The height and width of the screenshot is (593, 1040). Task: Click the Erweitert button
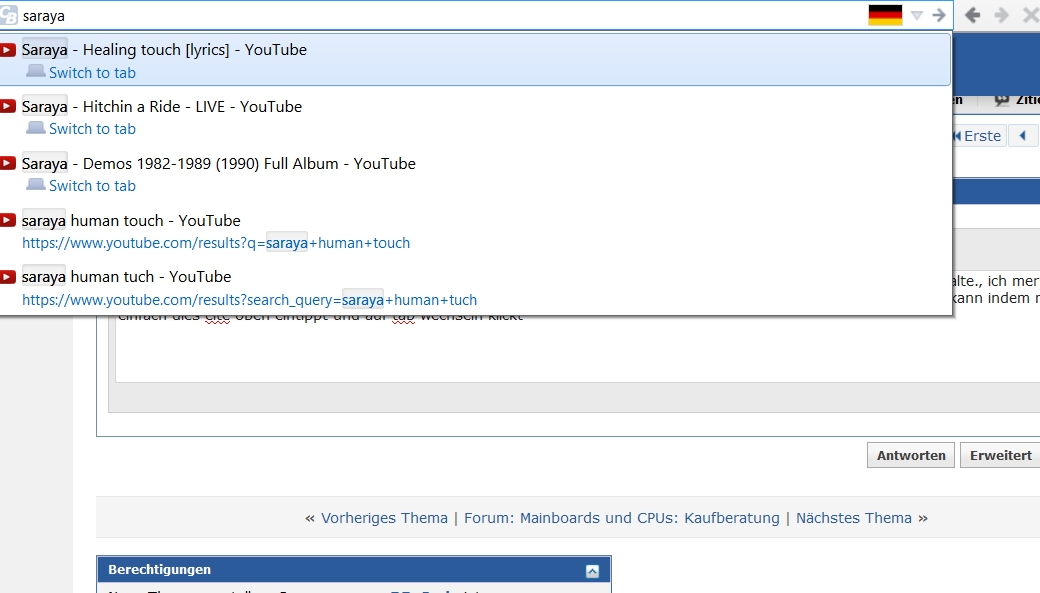(1000, 456)
